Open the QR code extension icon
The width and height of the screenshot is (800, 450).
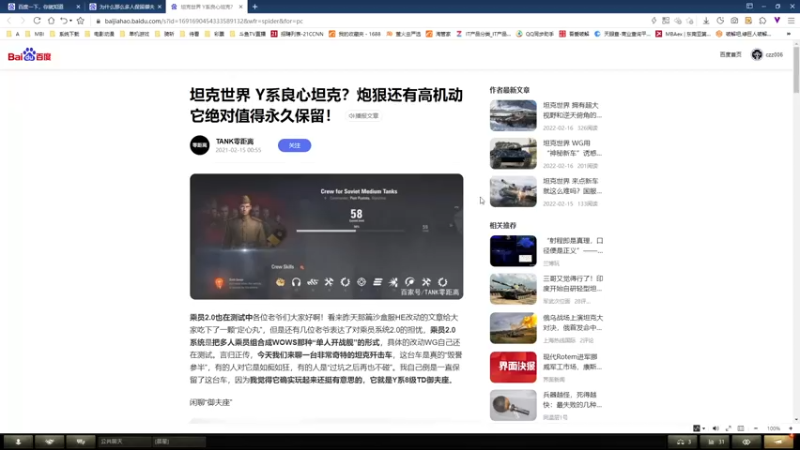click(x=666, y=21)
